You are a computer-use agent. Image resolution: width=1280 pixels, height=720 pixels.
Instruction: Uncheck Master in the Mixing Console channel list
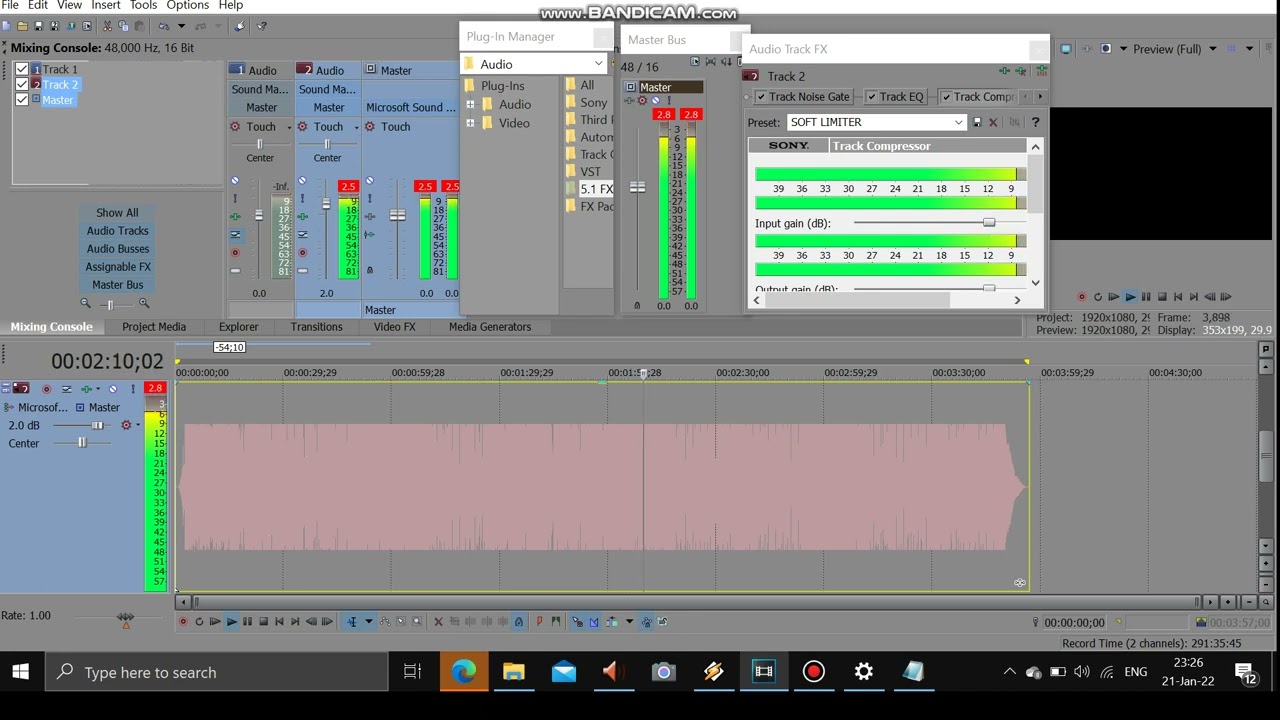tap(22, 99)
